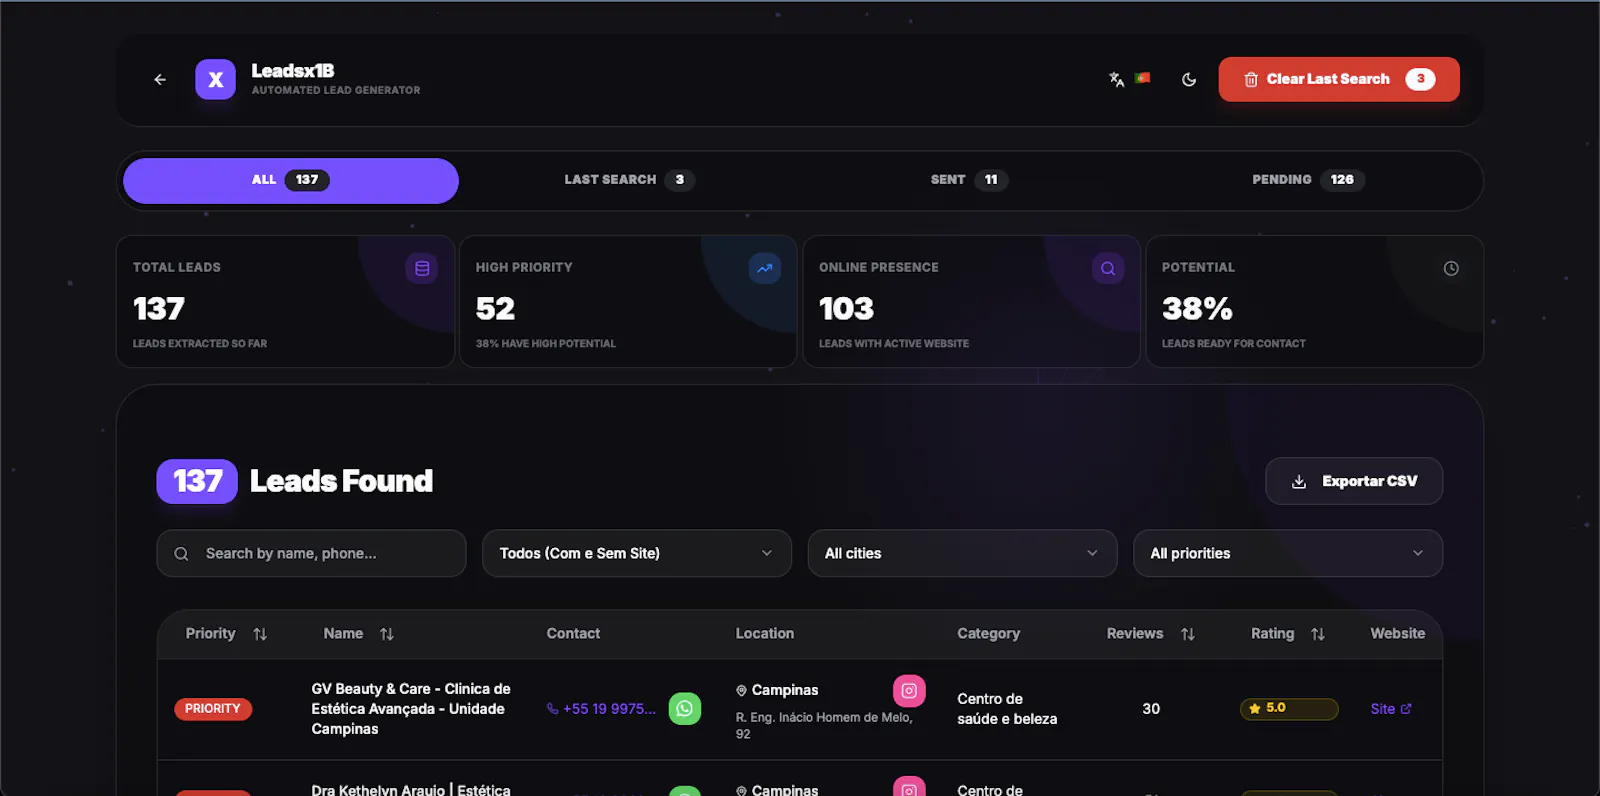
Task: Open the All priorities dropdown
Action: [x=1288, y=553]
